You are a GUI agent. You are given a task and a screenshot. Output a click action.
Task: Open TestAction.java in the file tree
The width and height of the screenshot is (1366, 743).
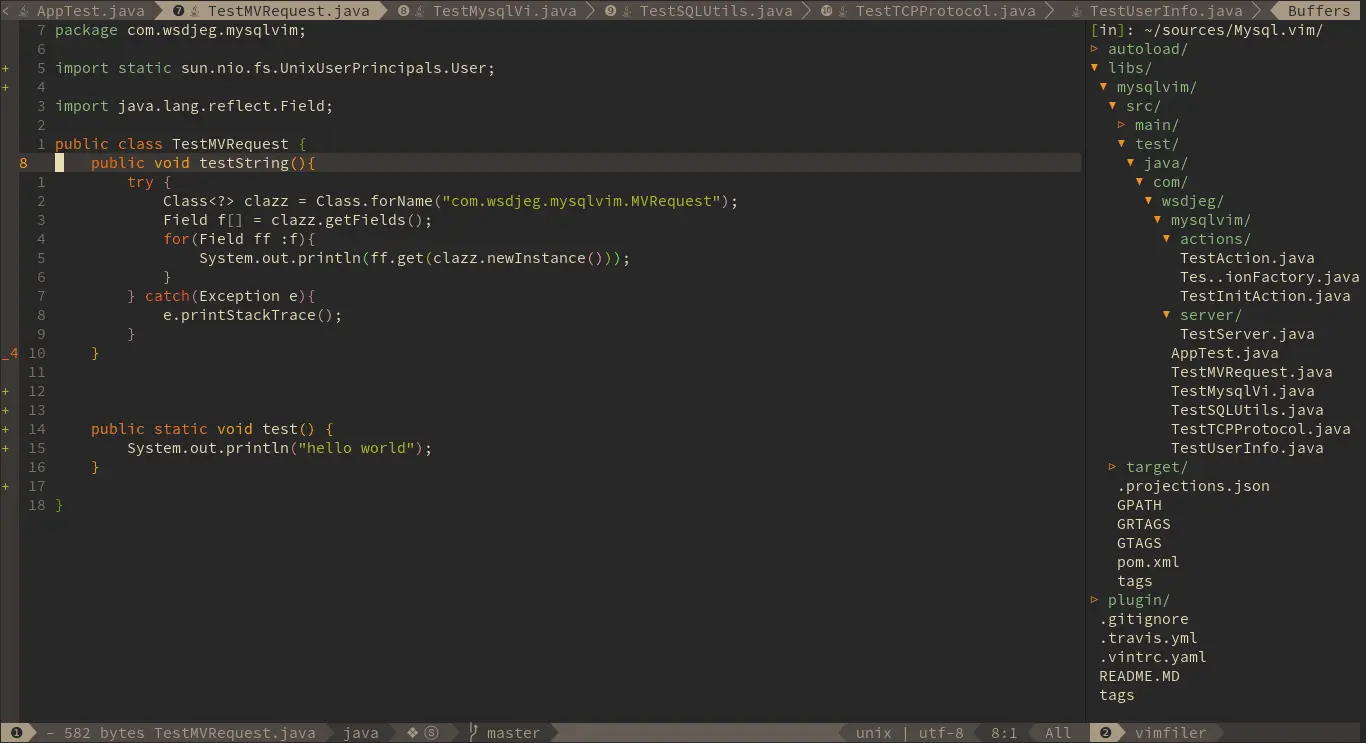pyautogui.click(x=1247, y=258)
